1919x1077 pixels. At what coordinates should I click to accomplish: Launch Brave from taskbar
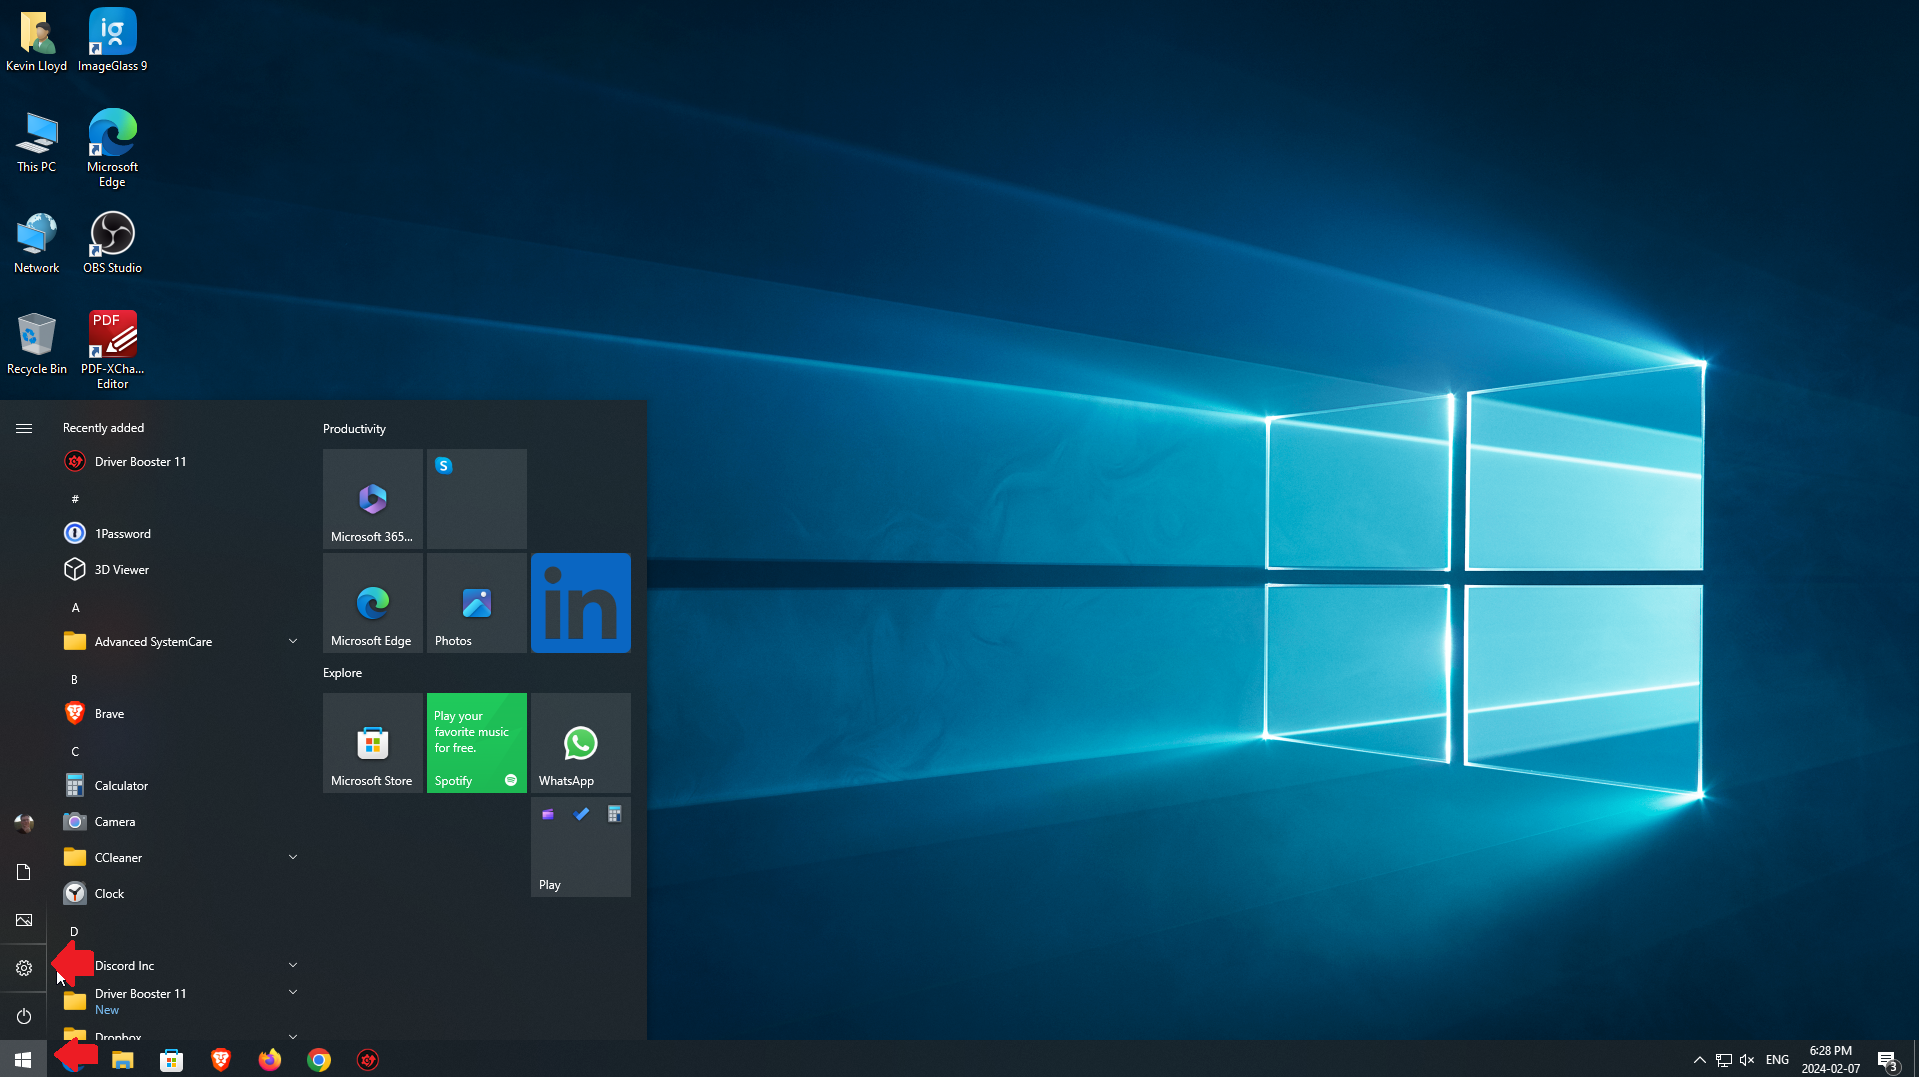coord(221,1060)
